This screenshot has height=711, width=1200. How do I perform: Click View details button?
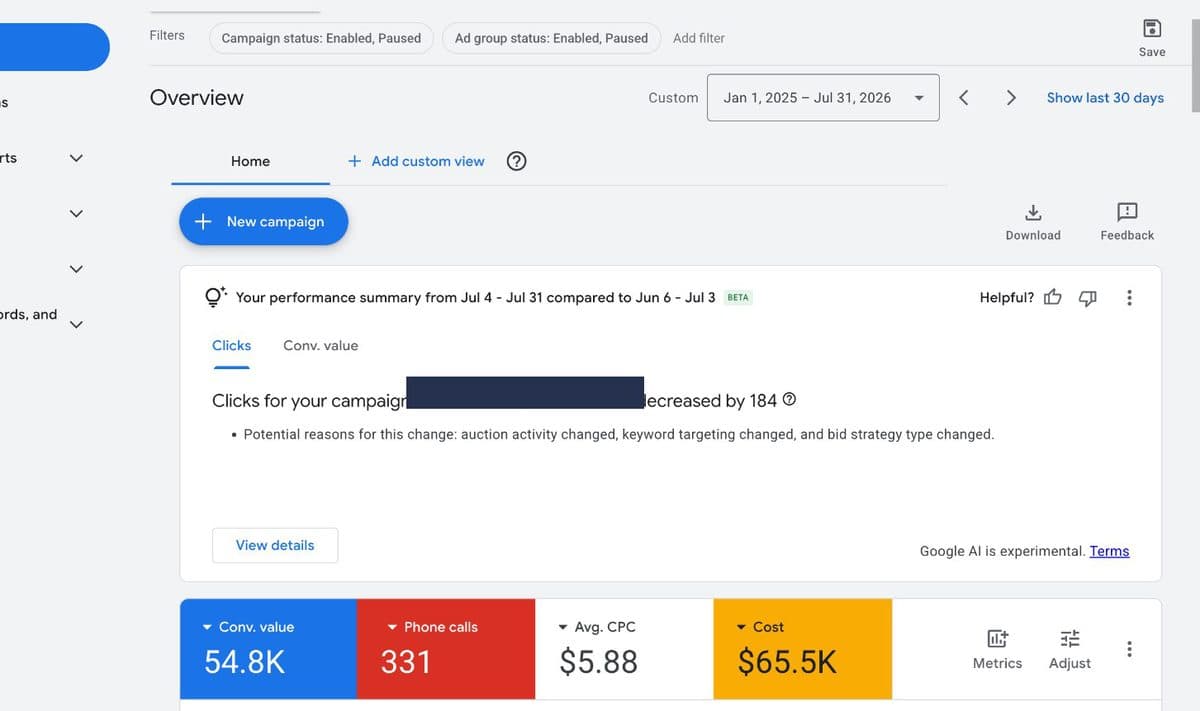pyautogui.click(x=275, y=545)
